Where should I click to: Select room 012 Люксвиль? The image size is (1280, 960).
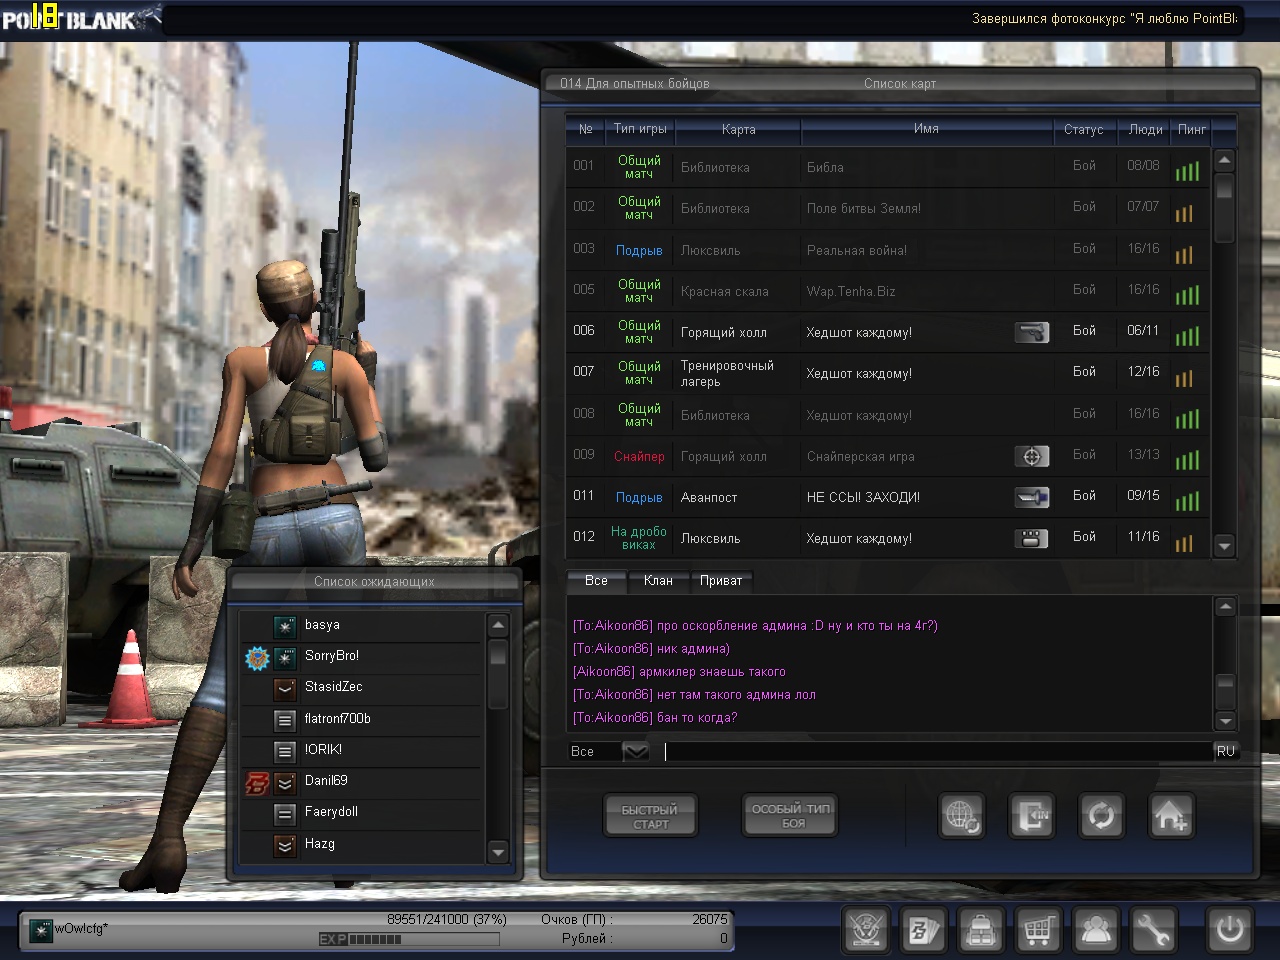tap(888, 538)
